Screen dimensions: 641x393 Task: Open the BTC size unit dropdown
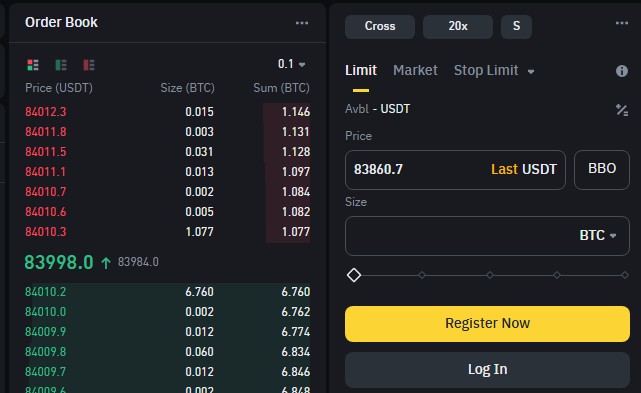click(598, 235)
